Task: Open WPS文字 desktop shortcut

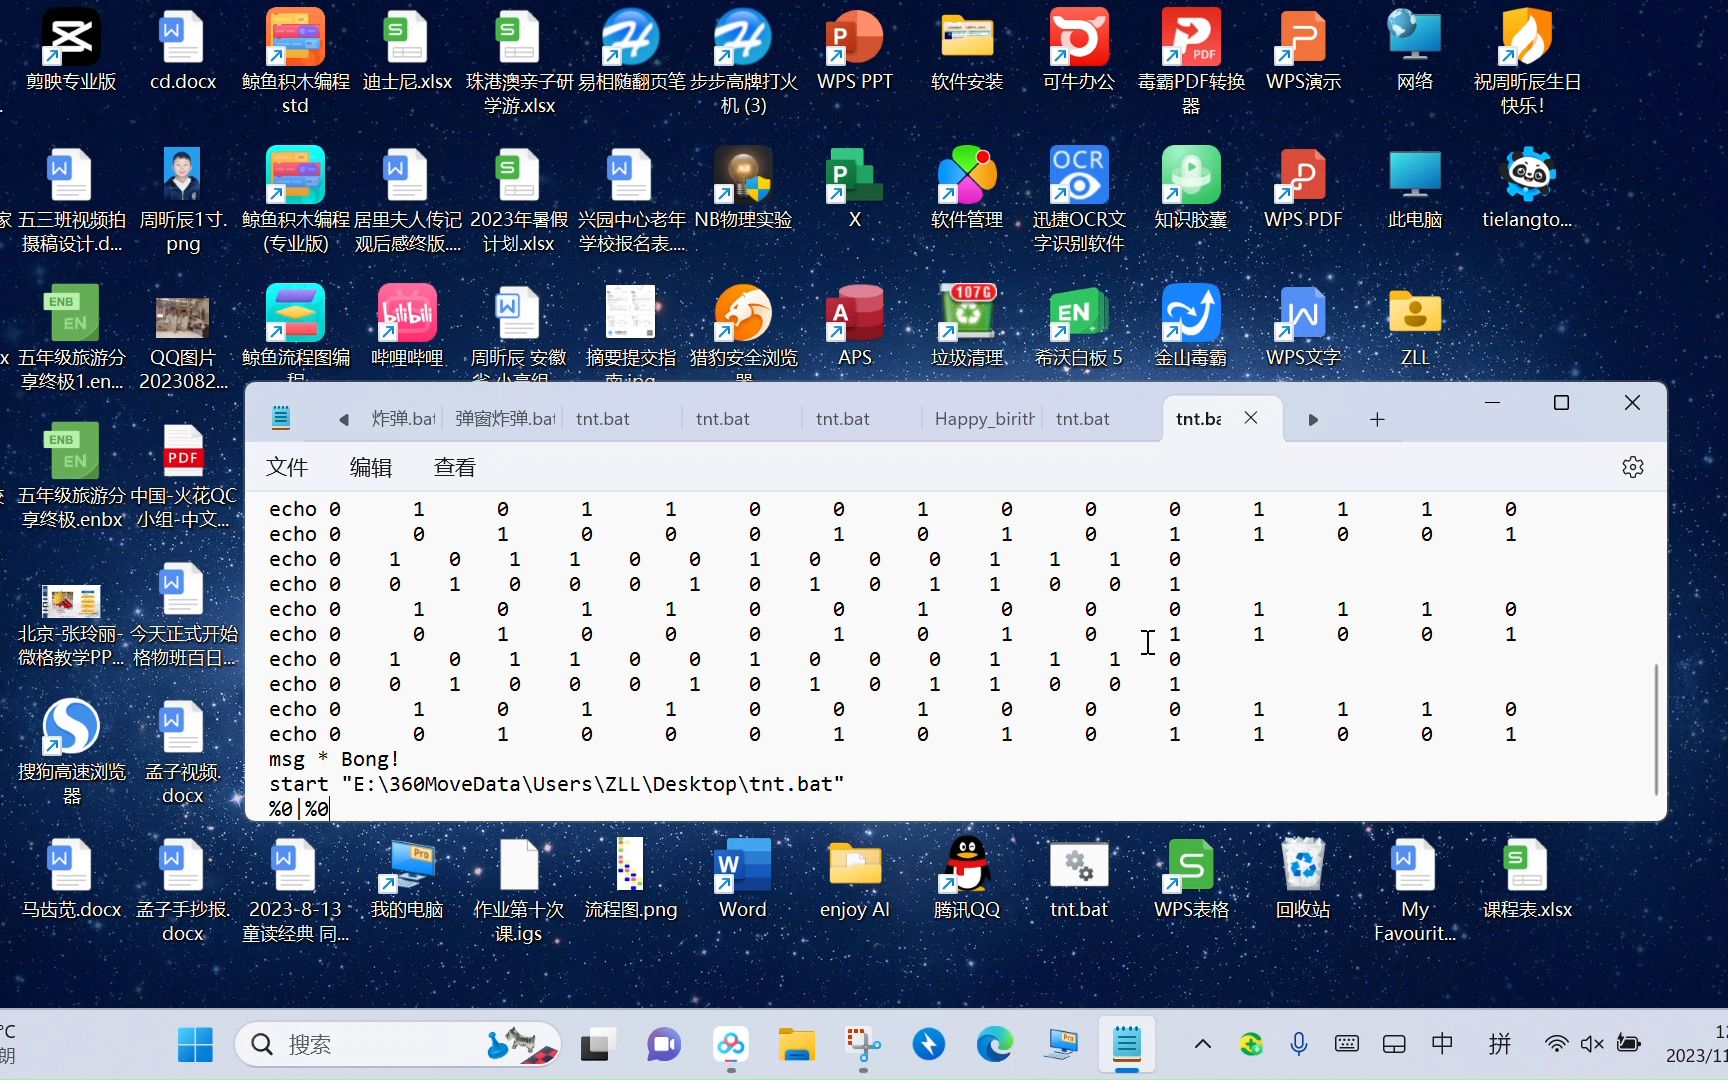Action: click(1303, 326)
